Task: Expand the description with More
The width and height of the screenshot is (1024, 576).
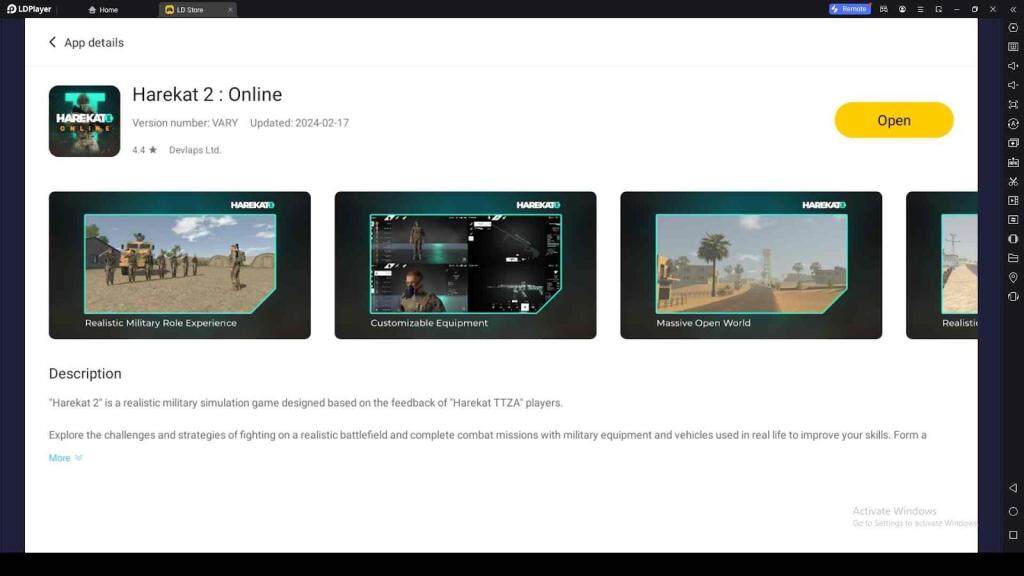Action: pos(65,458)
